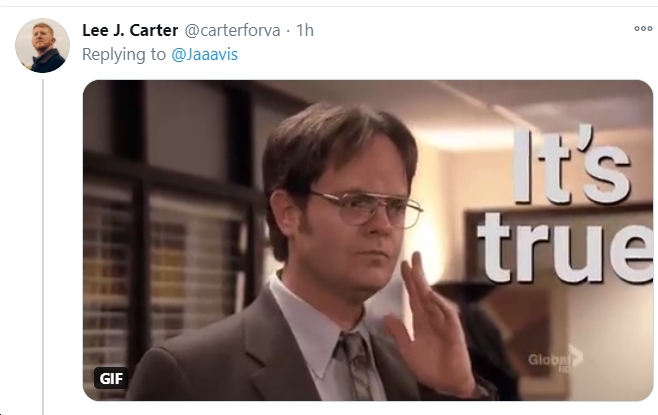This screenshot has width=658, height=415.
Task: Open the tweet's three-dot more options menu
Action: click(643, 29)
